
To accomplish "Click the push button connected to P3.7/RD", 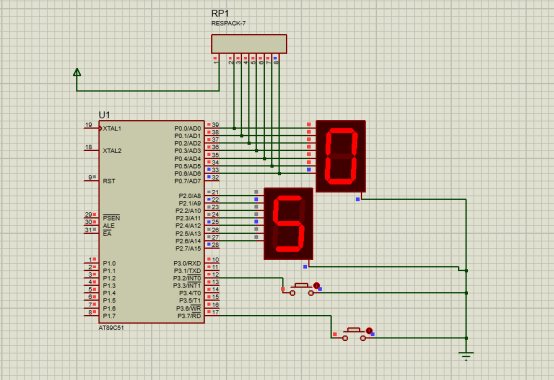I will tap(354, 334).
